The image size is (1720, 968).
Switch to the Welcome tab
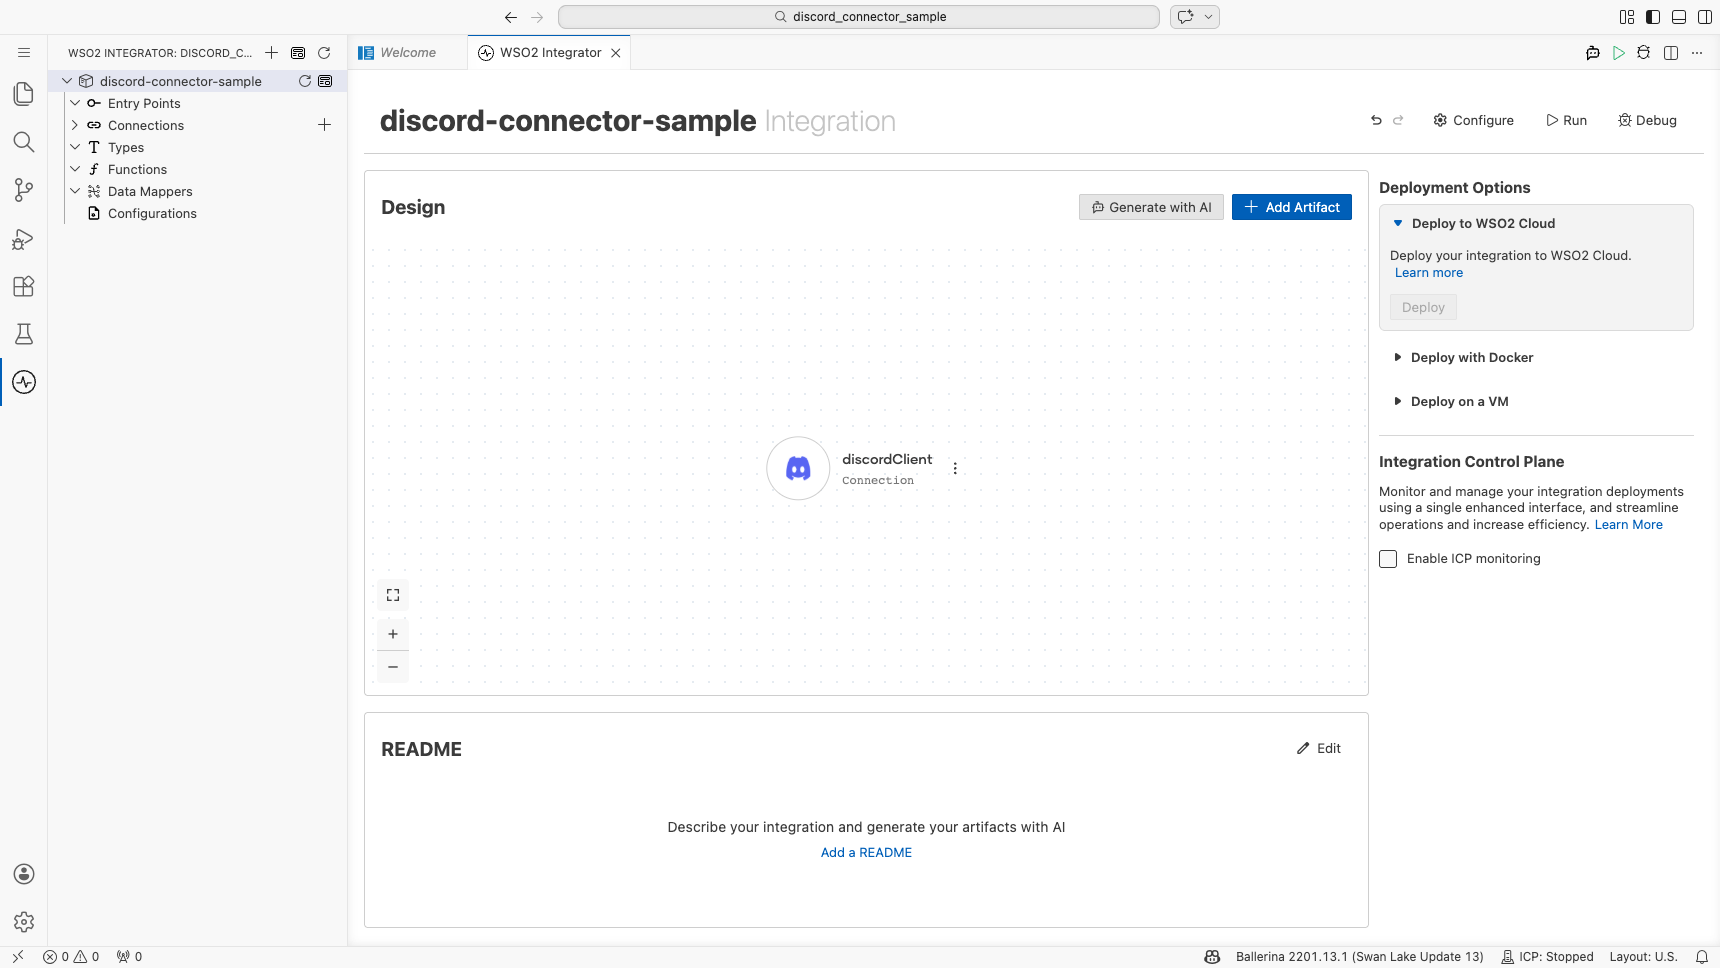407,53
